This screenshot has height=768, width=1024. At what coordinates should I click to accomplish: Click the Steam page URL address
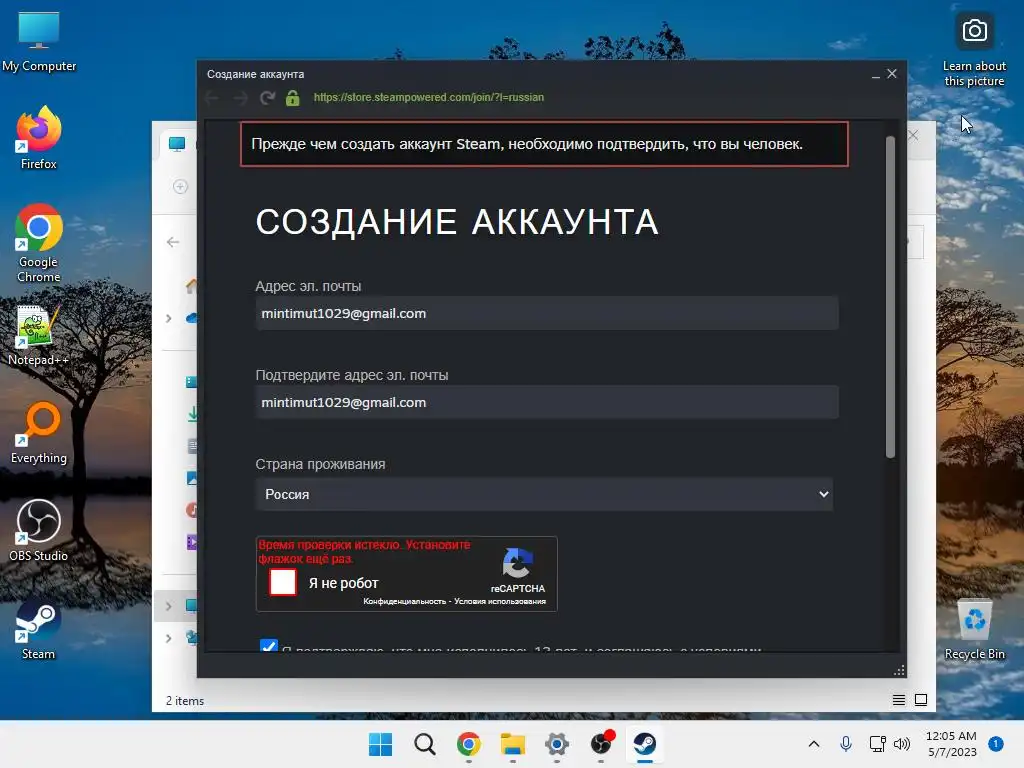click(428, 97)
